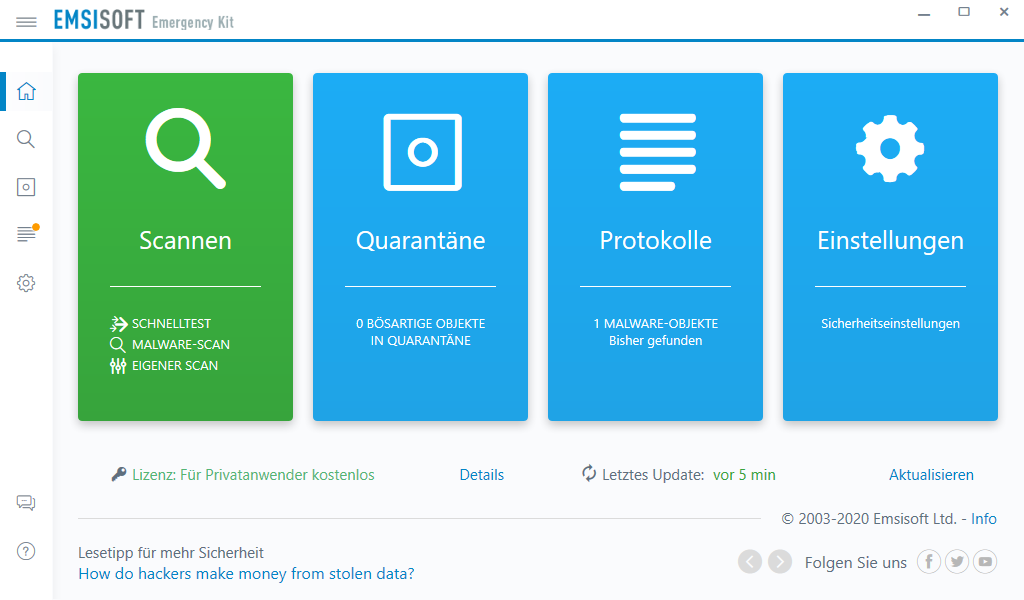Click the Eigener Scan sliders icon
The image size is (1024, 600).
tap(118, 366)
